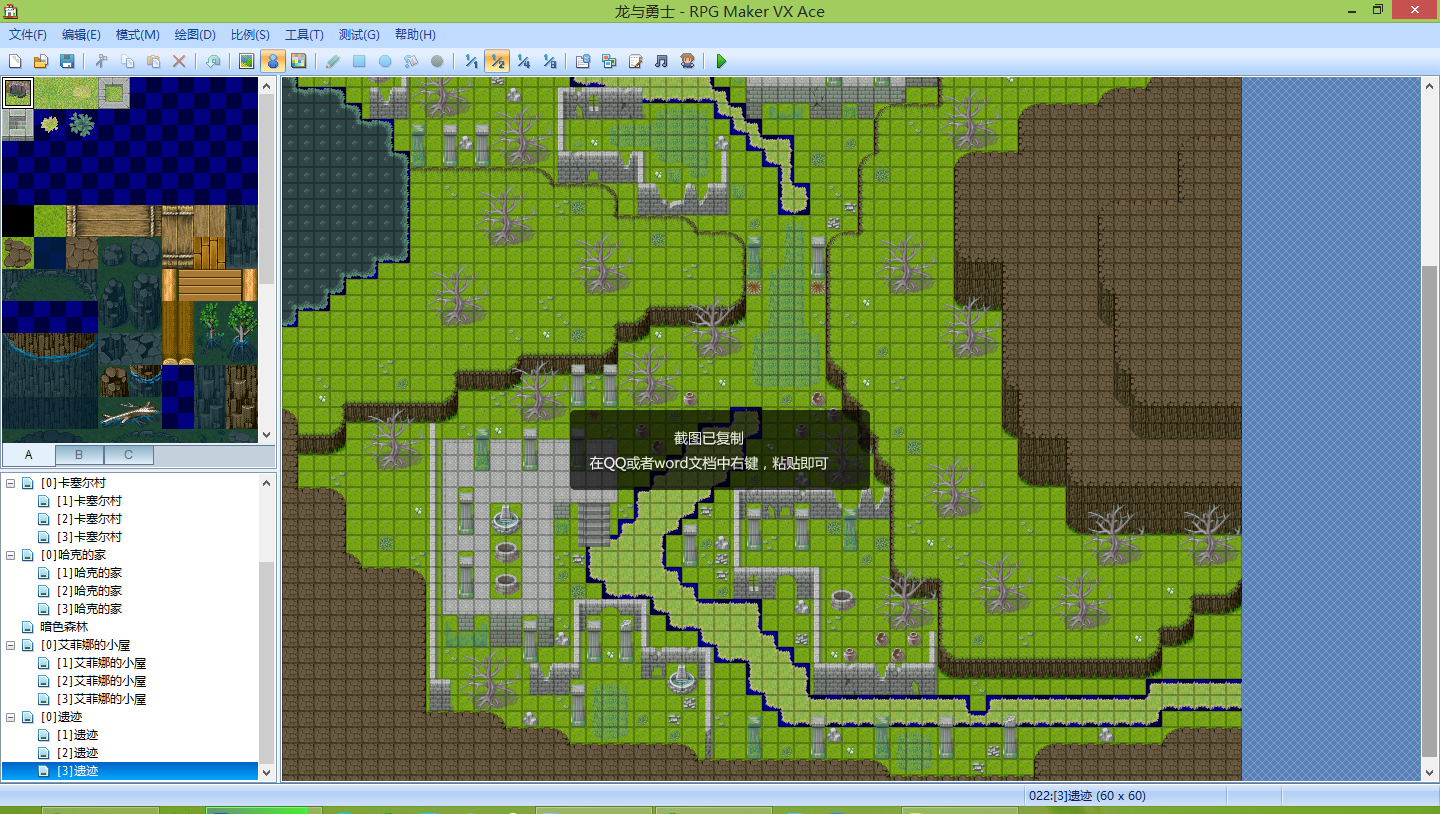The height and width of the screenshot is (814, 1440).
Task: Collapse the [0]艾菲娜的小屋 map group
Action: coord(11,645)
